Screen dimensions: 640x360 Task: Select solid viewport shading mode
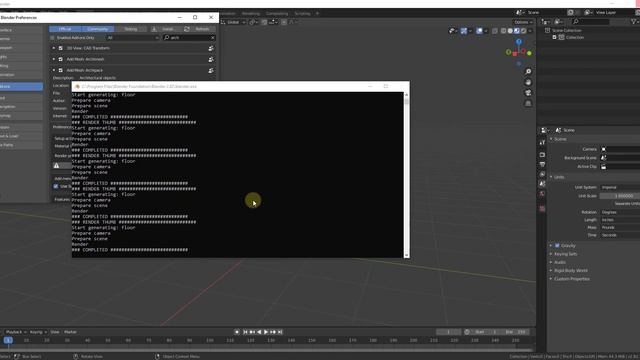(x=510, y=31)
